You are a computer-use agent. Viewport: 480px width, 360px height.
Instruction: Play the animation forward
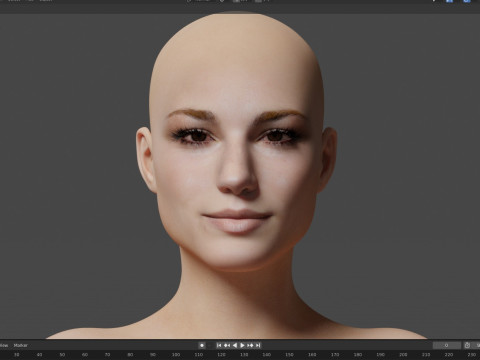(x=242, y=345)
